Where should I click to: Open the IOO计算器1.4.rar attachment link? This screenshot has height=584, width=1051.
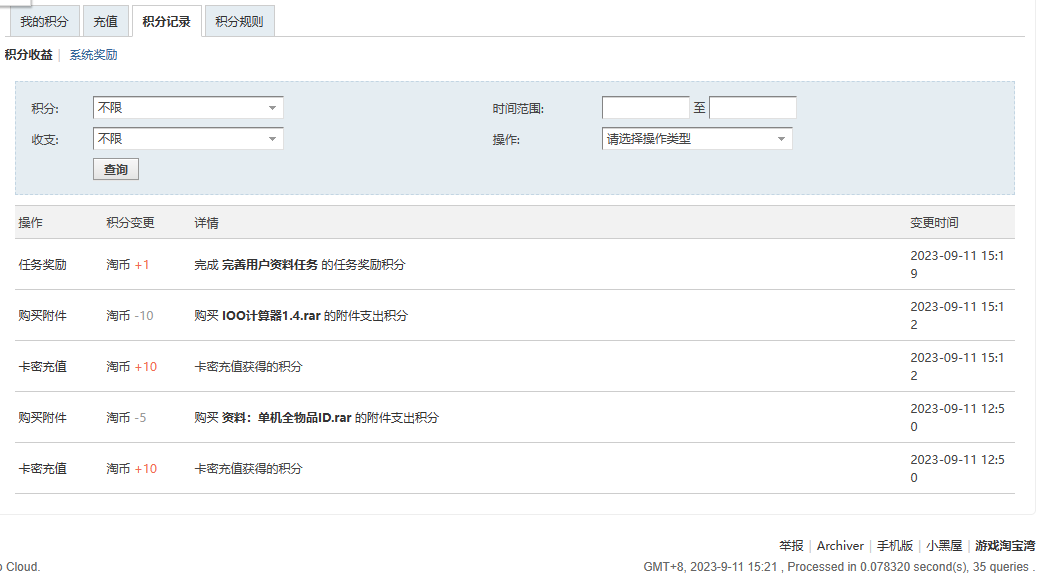pyautogui.click(x=271, y=316)
